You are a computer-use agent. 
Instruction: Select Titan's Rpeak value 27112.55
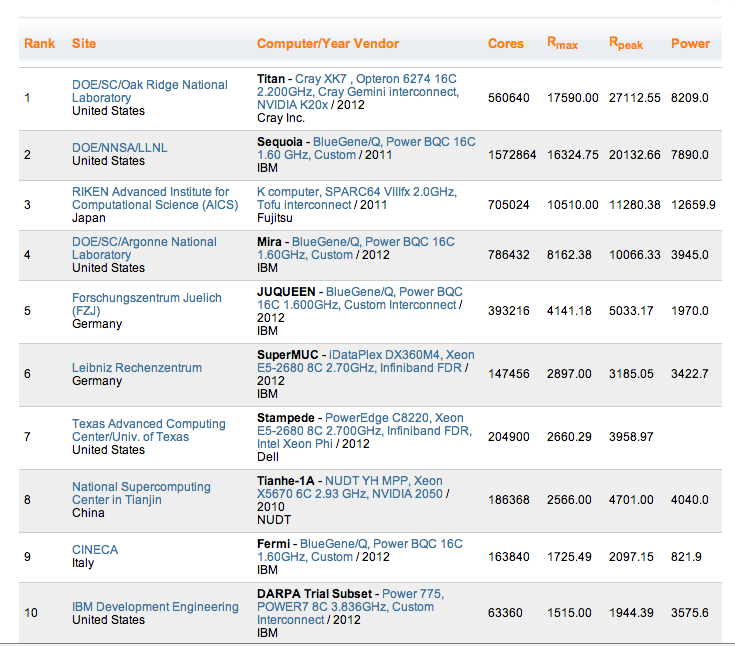pyautogui.click(x=634, y=98)
